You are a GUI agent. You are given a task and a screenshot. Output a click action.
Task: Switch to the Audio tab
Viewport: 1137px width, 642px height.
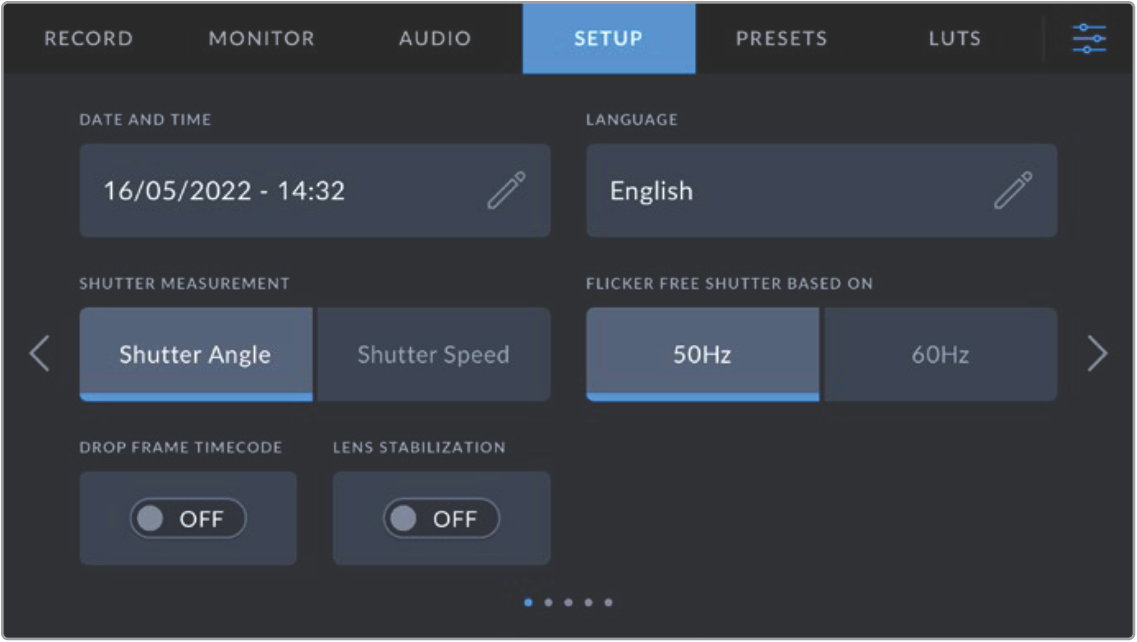pyautogui.click(x=435, y=39)
